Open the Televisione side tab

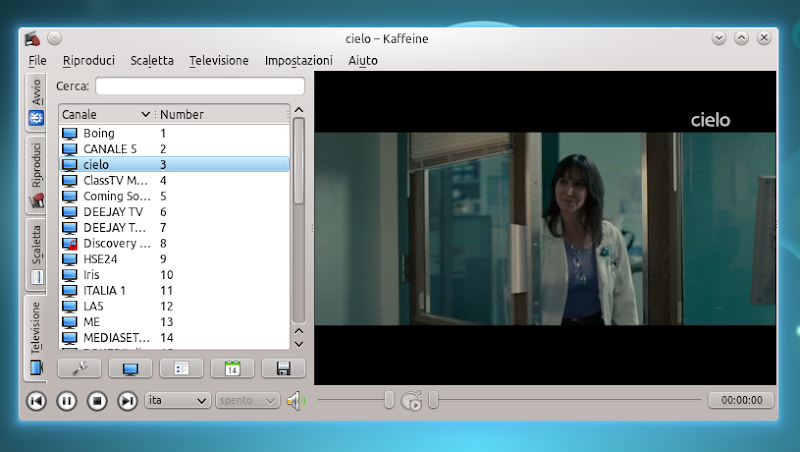tap(36, 338)
